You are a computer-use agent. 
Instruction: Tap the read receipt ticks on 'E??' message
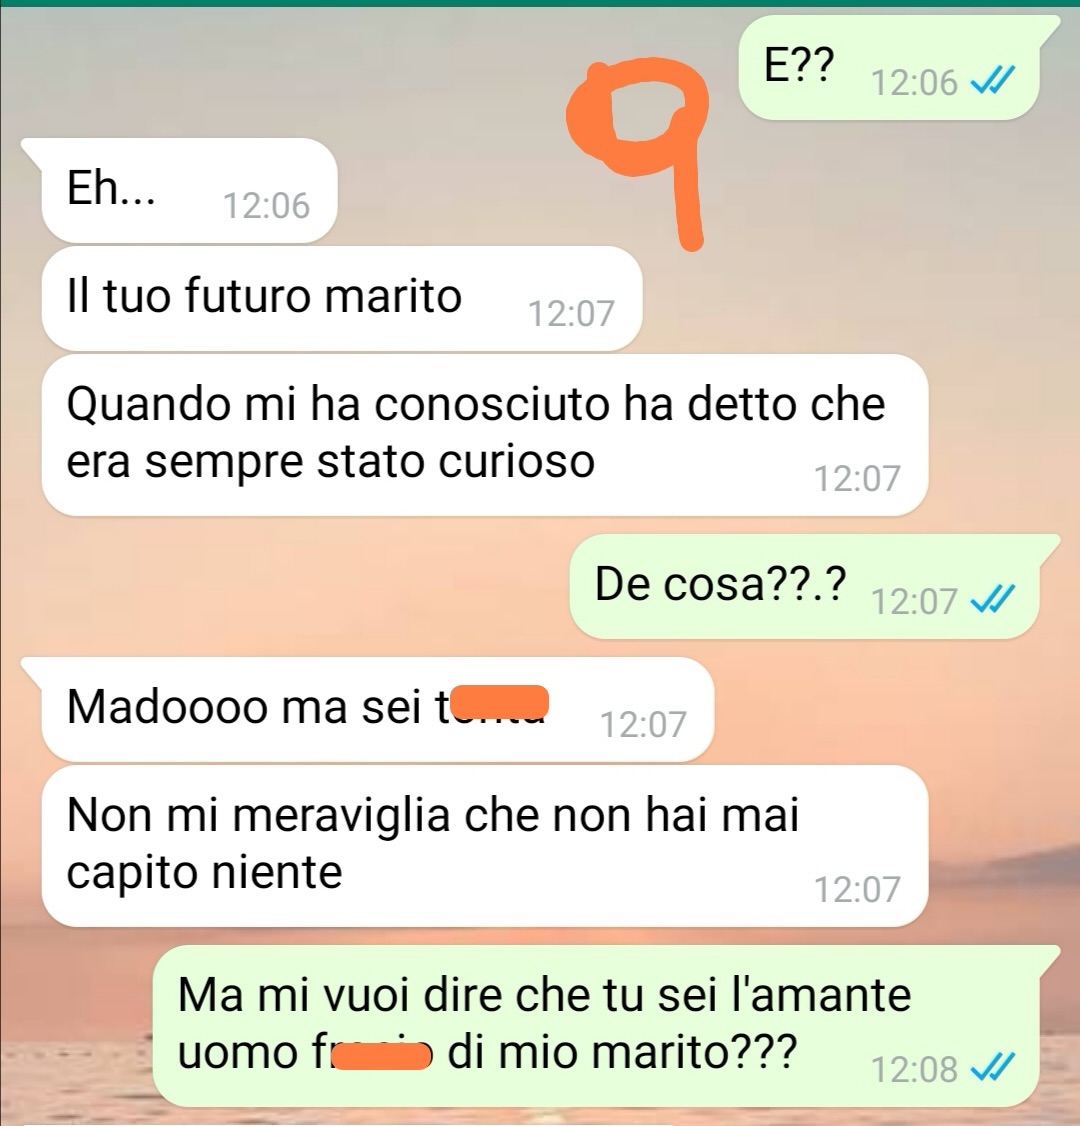click(993, 81)
